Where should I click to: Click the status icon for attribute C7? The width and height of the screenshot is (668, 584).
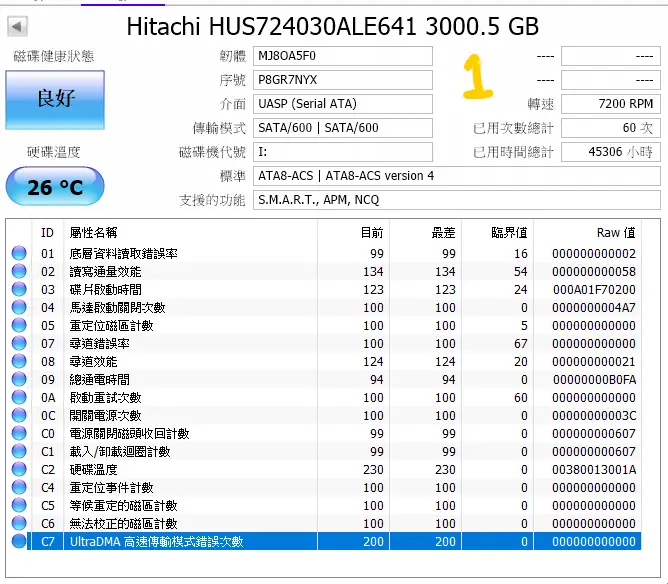19,541
